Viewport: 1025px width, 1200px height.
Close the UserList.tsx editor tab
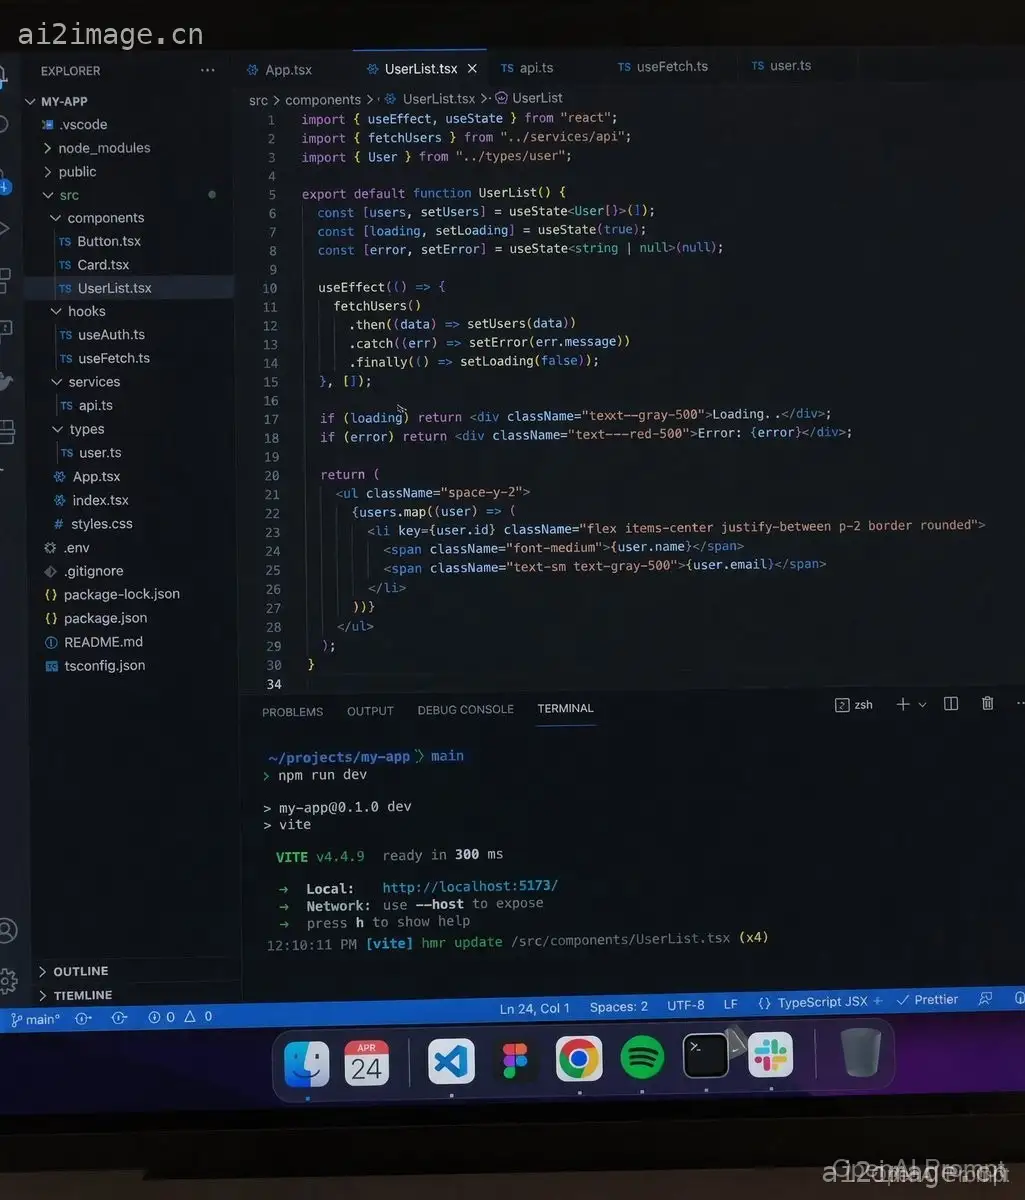(473, 68)
